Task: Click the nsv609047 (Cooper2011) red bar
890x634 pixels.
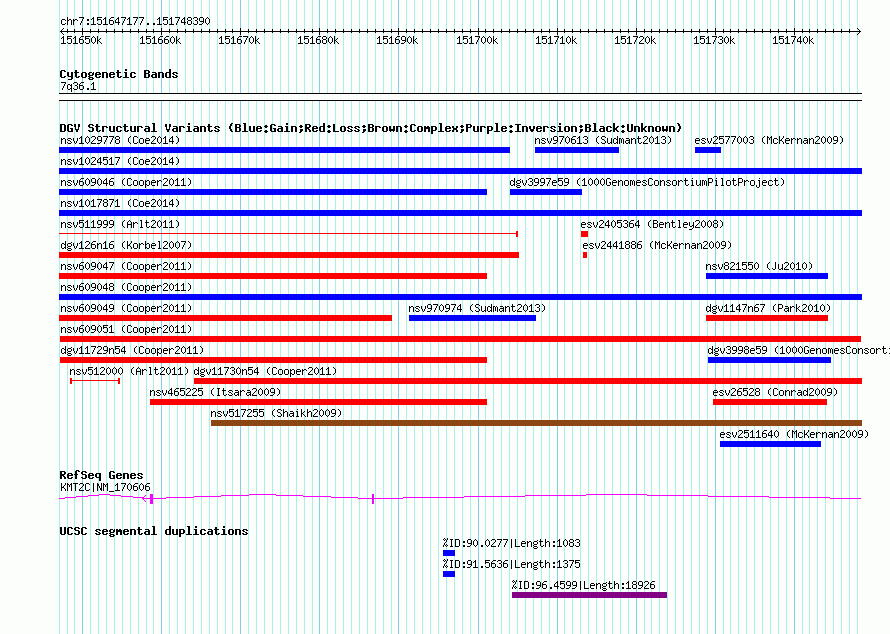Action: [x=273, y=276]
